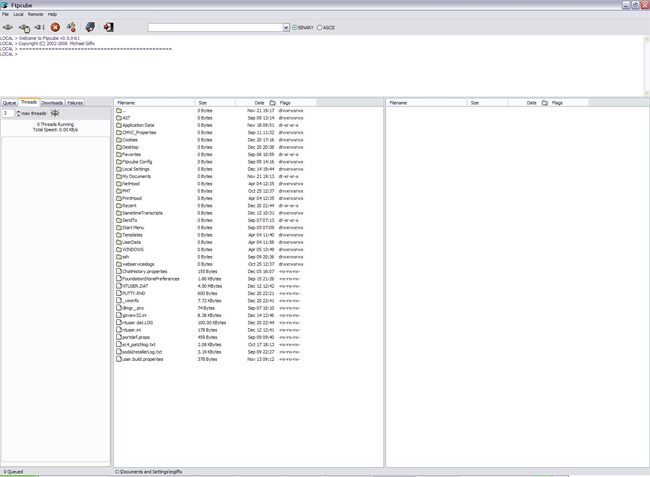Switch to the Downloads tab

point(52,103)
